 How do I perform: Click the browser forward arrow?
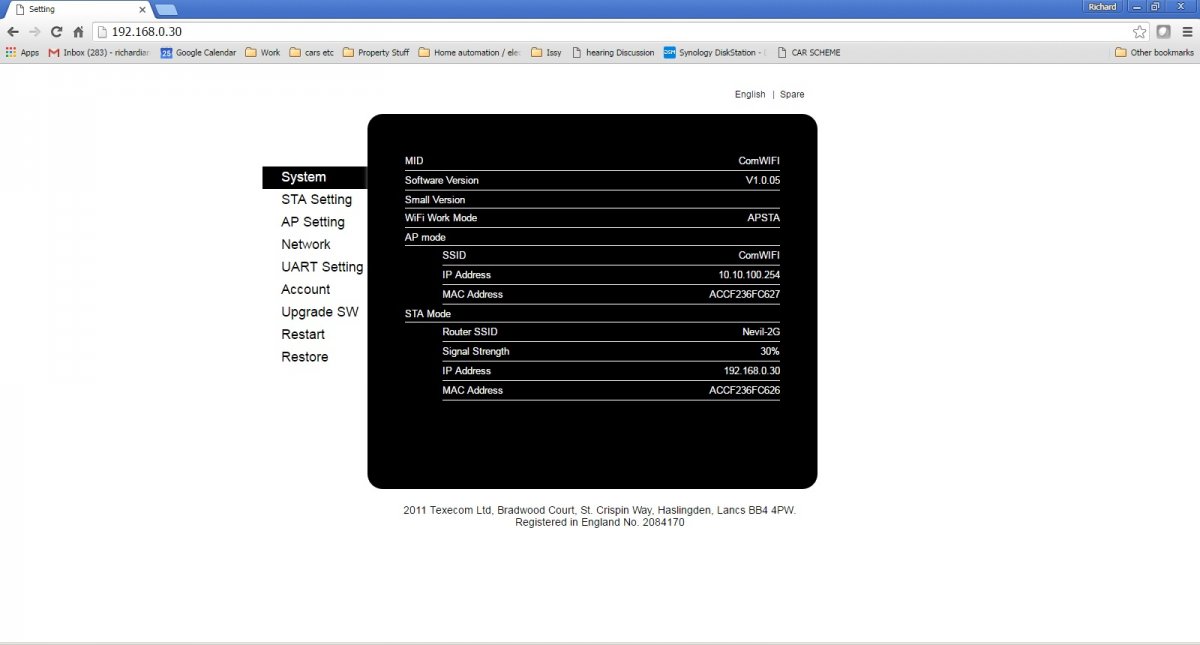[x=34, y=32]
